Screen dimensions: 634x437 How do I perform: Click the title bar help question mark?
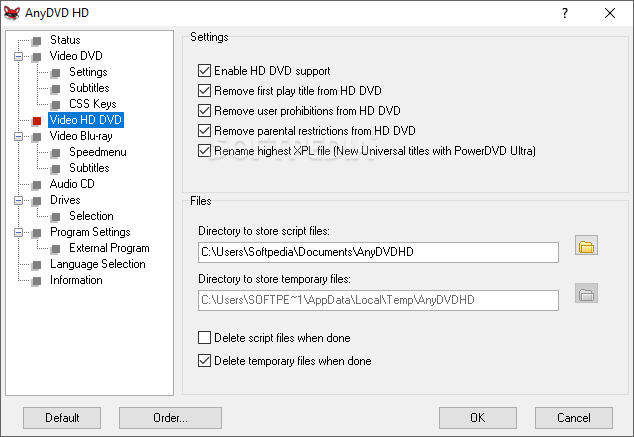[x=565, y=13]
